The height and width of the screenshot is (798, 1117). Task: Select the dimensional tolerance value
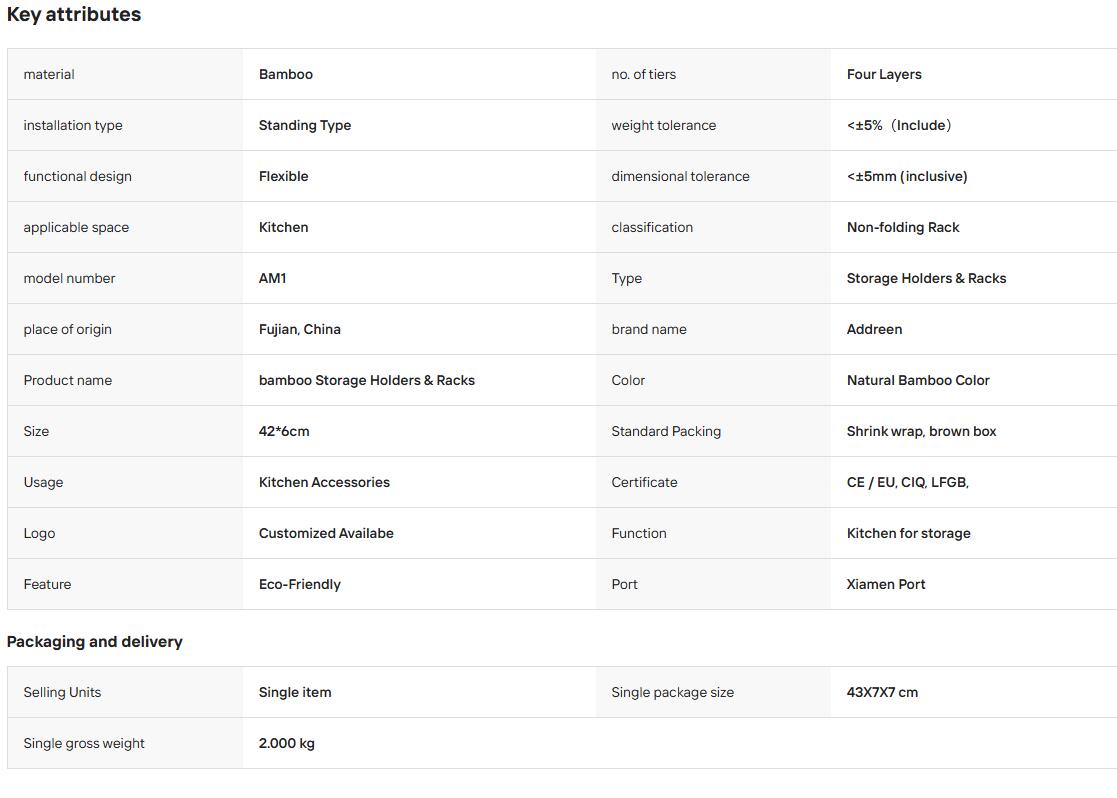pyautogui.click(x=906, y=177)
